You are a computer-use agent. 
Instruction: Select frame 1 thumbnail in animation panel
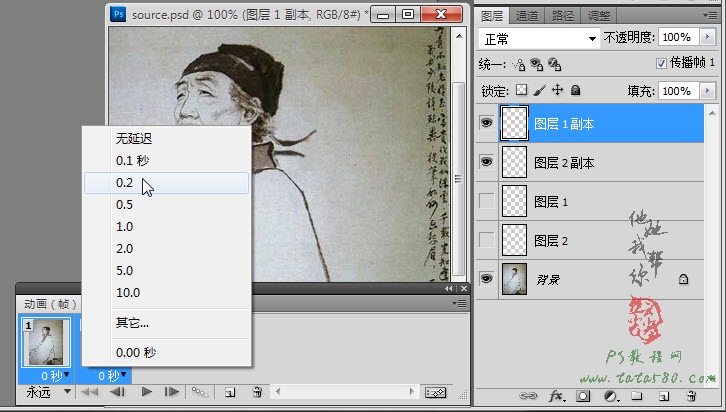pyautogui.click(x=46, y=343)
